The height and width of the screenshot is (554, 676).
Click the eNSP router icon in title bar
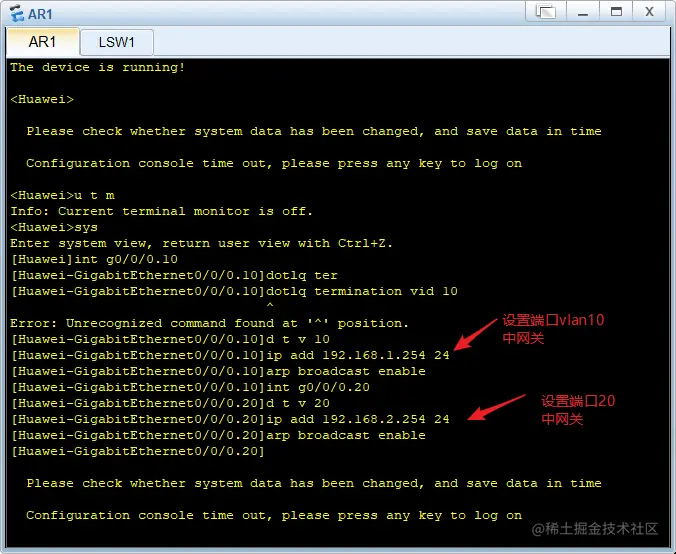pos(17,13)
